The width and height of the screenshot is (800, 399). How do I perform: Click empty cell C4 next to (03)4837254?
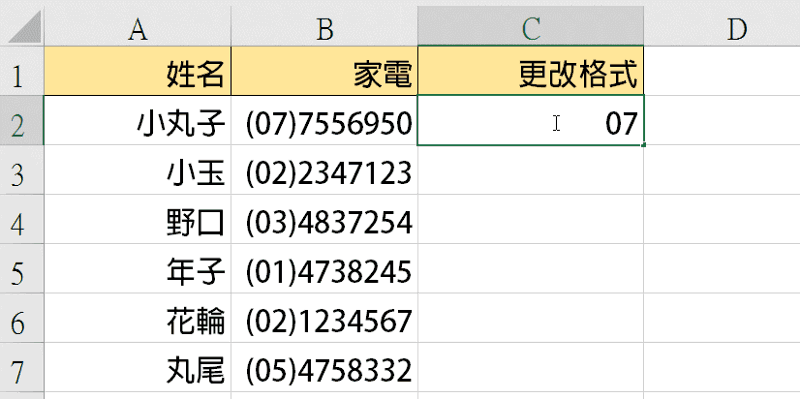[x=531, y=219]
